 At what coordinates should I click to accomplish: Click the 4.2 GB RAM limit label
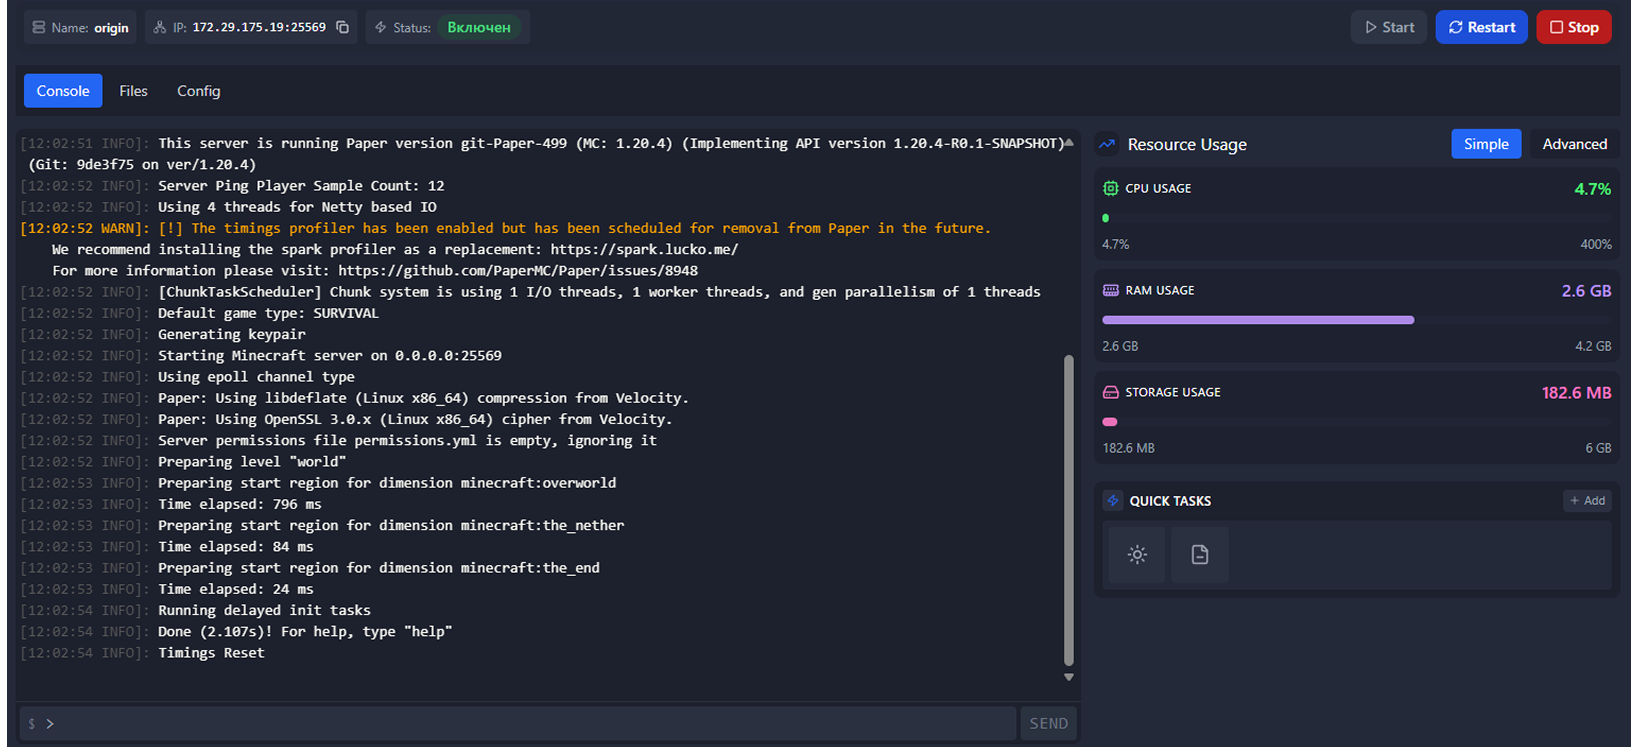(1593, 346)
